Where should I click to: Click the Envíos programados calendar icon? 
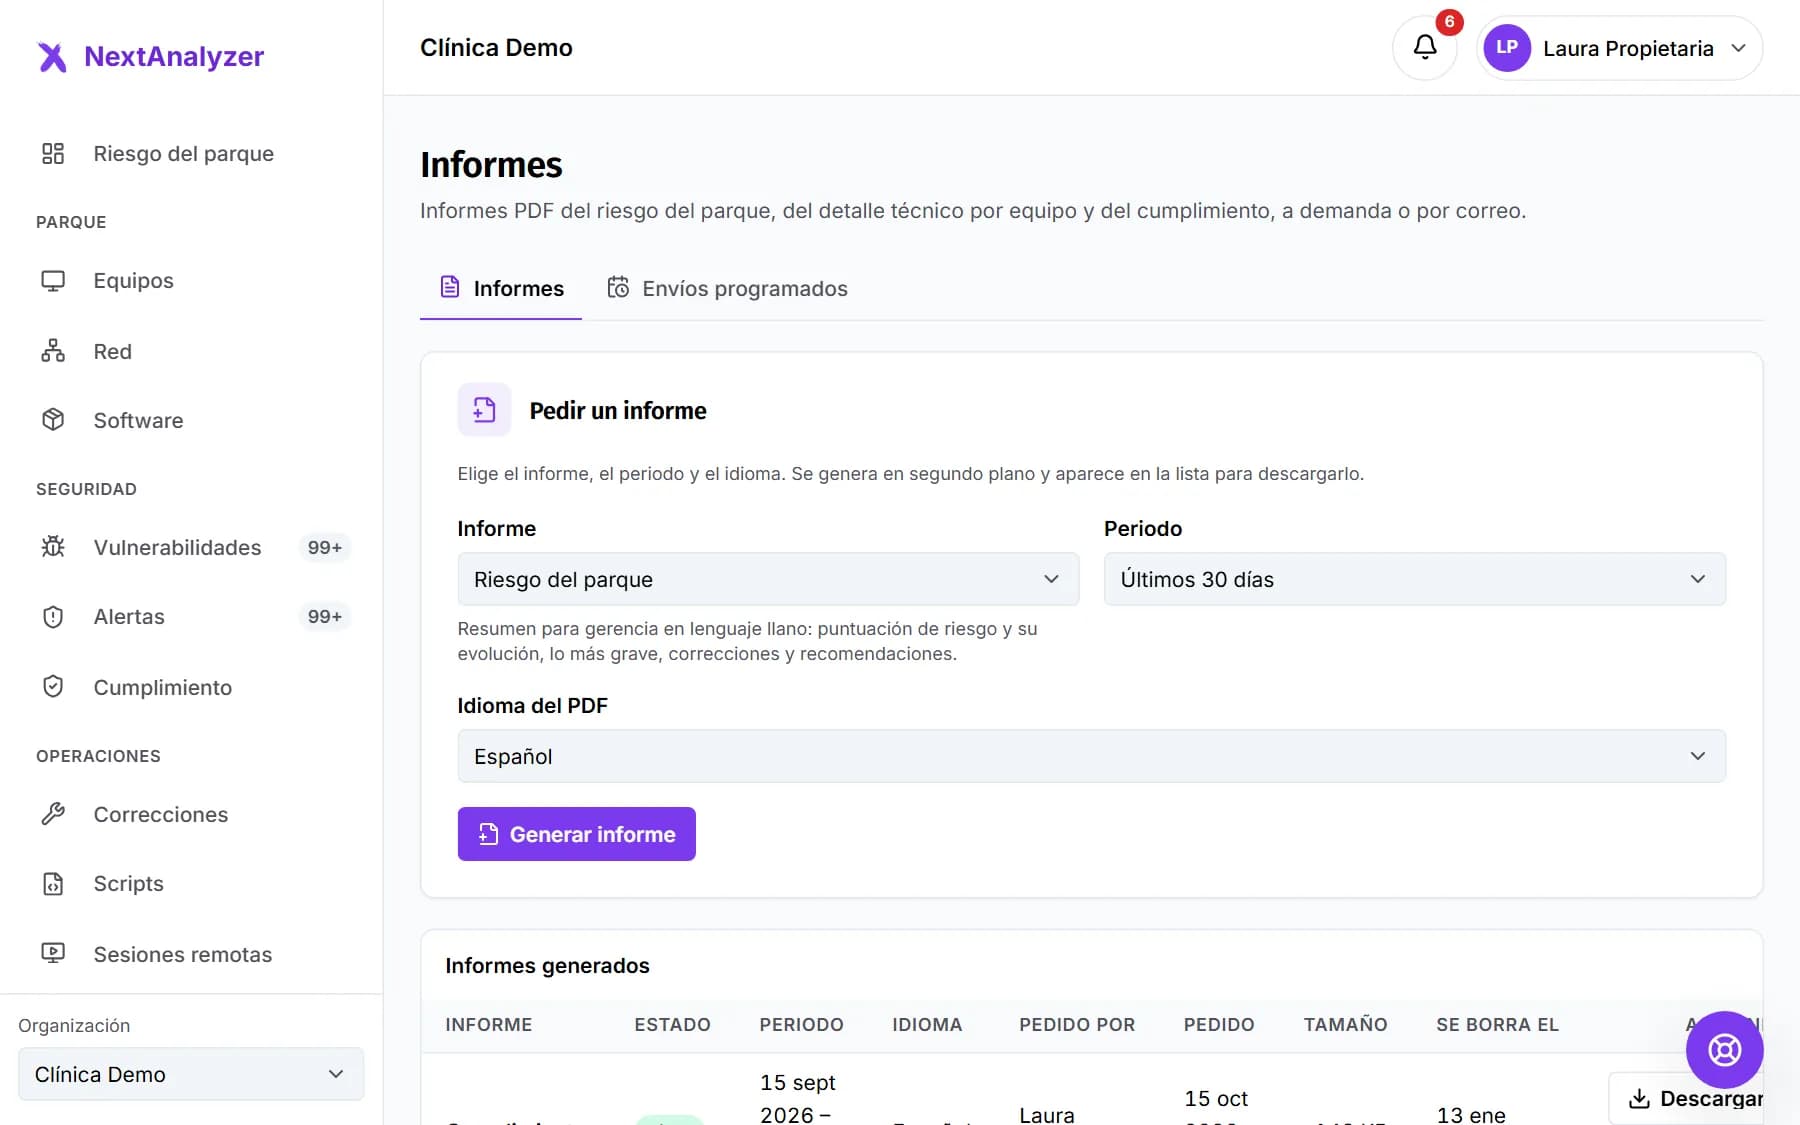click(x=618, y=288)
